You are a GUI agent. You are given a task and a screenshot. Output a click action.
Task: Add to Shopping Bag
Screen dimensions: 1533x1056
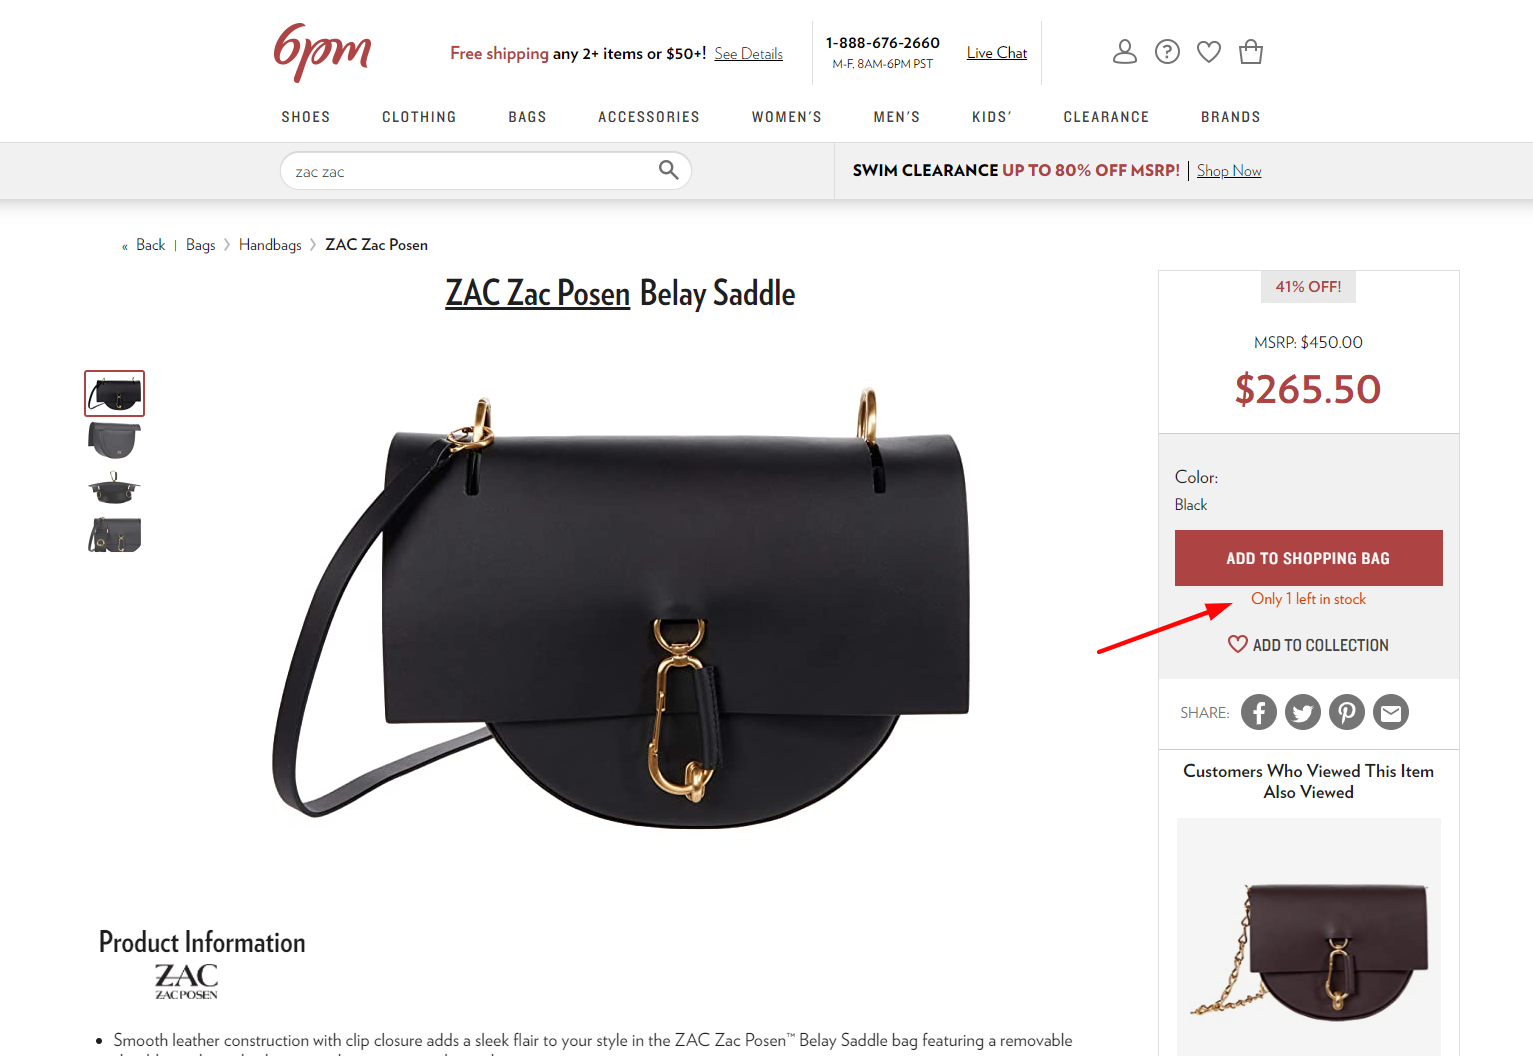point(1308,558)
